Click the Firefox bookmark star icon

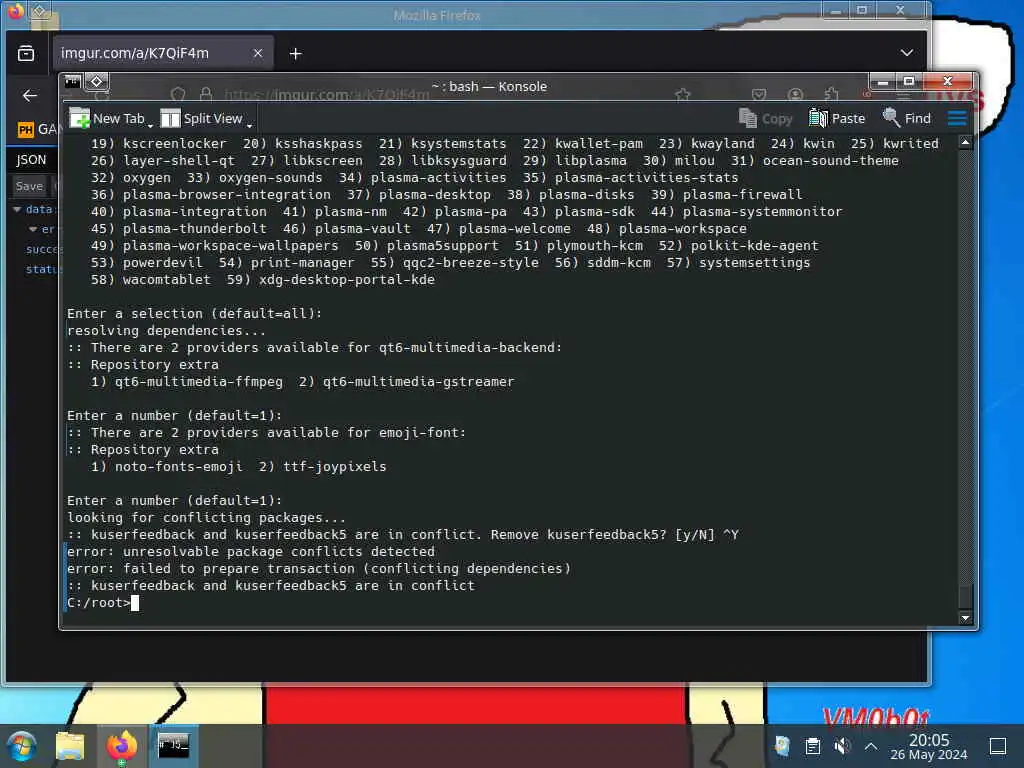[683, 95]
